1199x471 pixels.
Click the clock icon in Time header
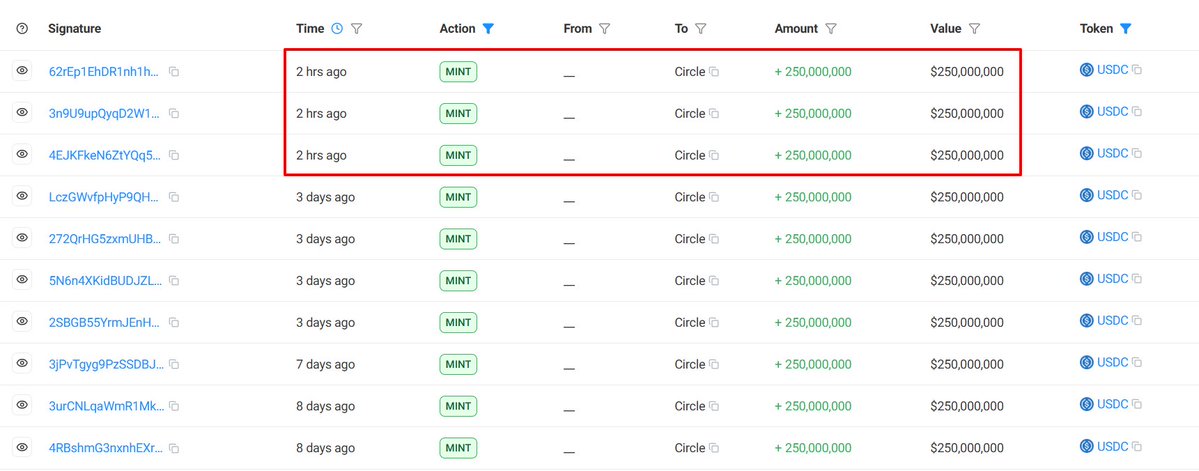tap(337, 29)
